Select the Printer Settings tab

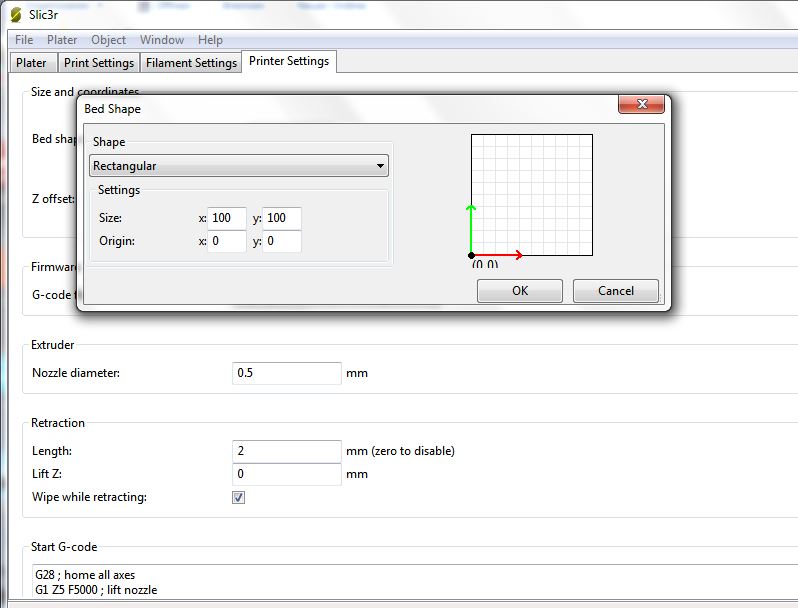click(289, 61)
